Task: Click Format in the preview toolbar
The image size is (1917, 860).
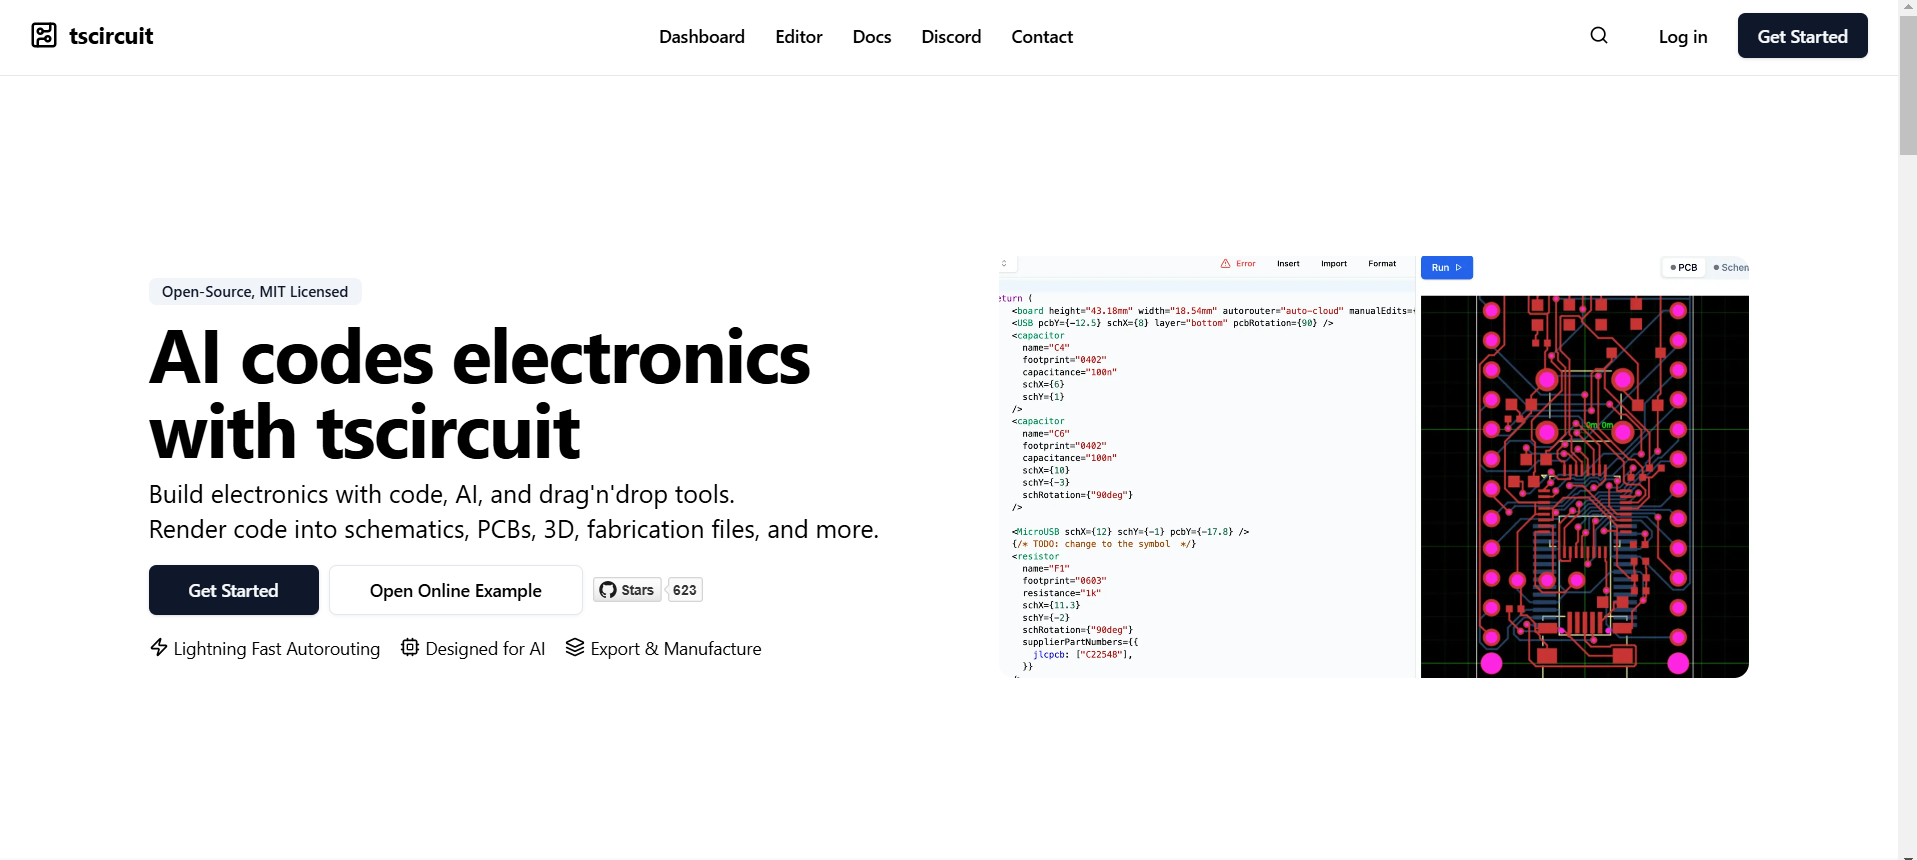Action: pos(1382,264)
